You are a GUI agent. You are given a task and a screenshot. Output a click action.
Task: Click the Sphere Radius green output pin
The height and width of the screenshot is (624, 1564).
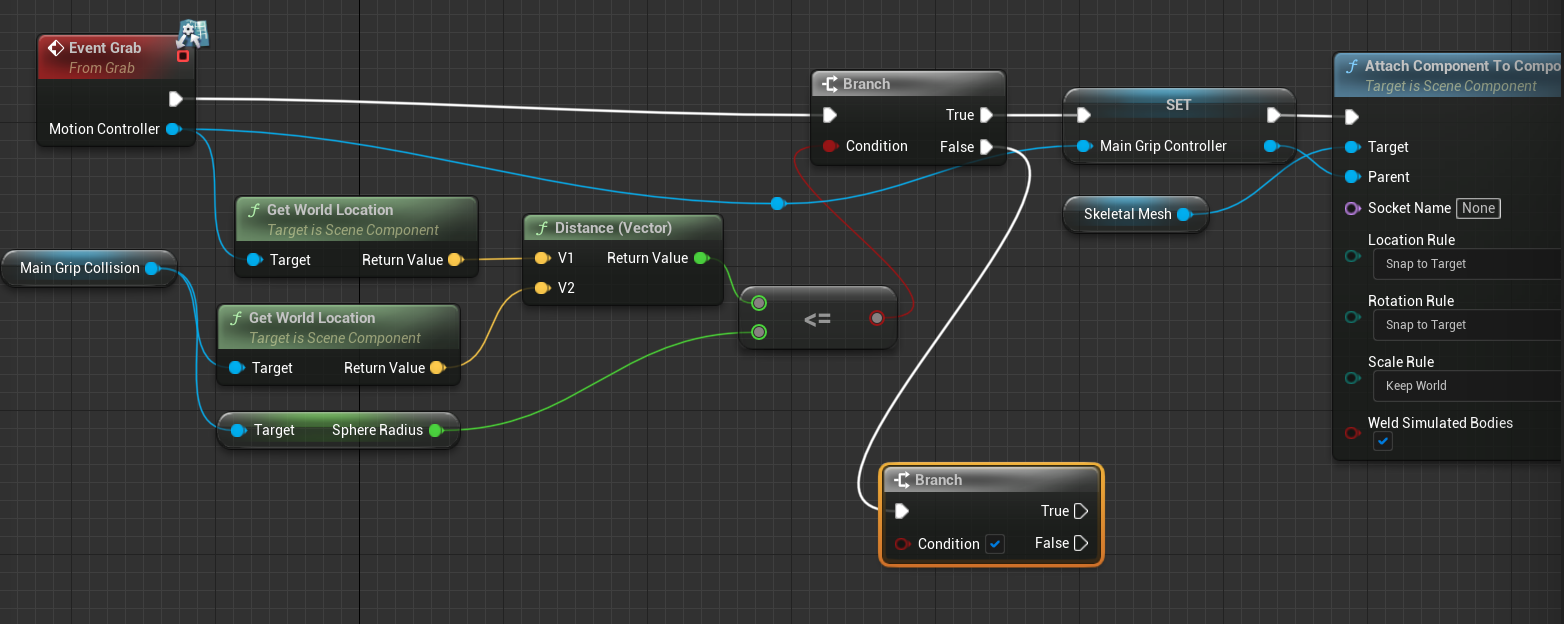(x=435, y=430)
